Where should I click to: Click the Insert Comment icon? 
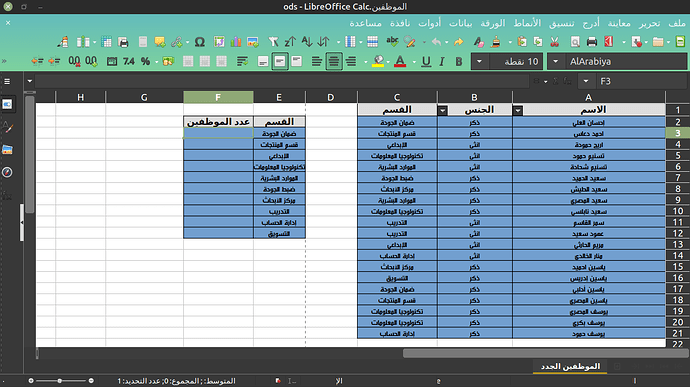(x=160, y=42)
